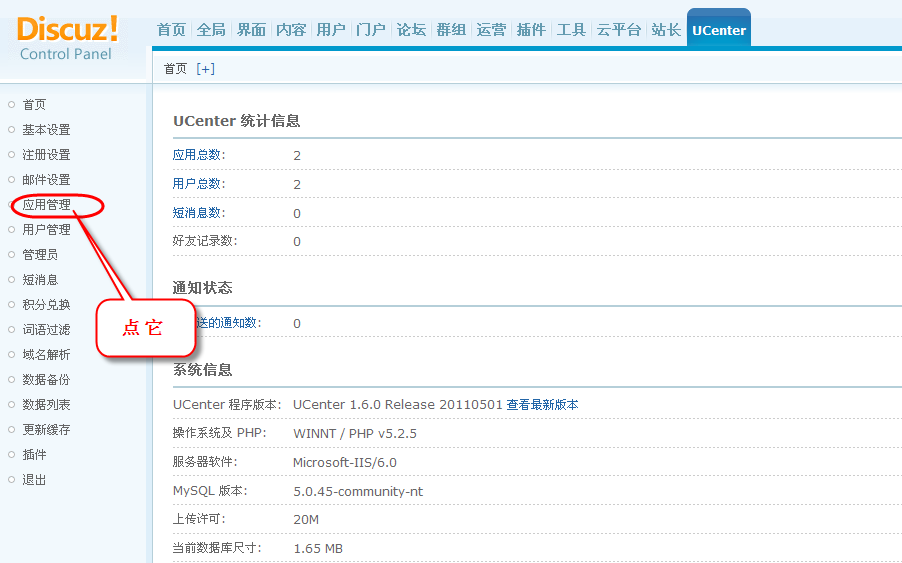Select the active UCenter tab
The width and height of the screenshot is (902, 563).
(718, 30)
